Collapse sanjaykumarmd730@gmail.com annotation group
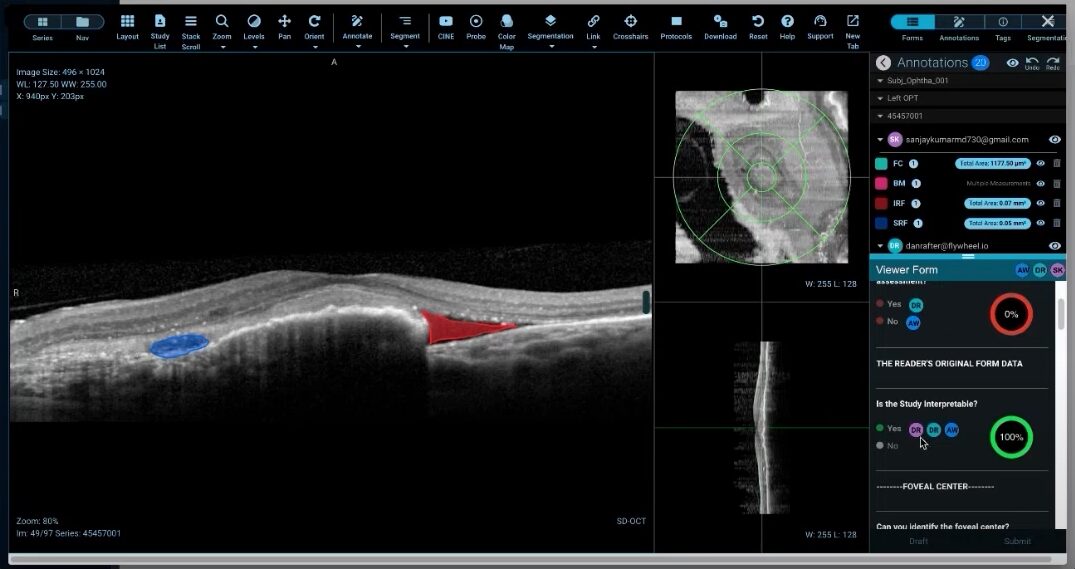 pyautogui.click(x=880, y=140)
